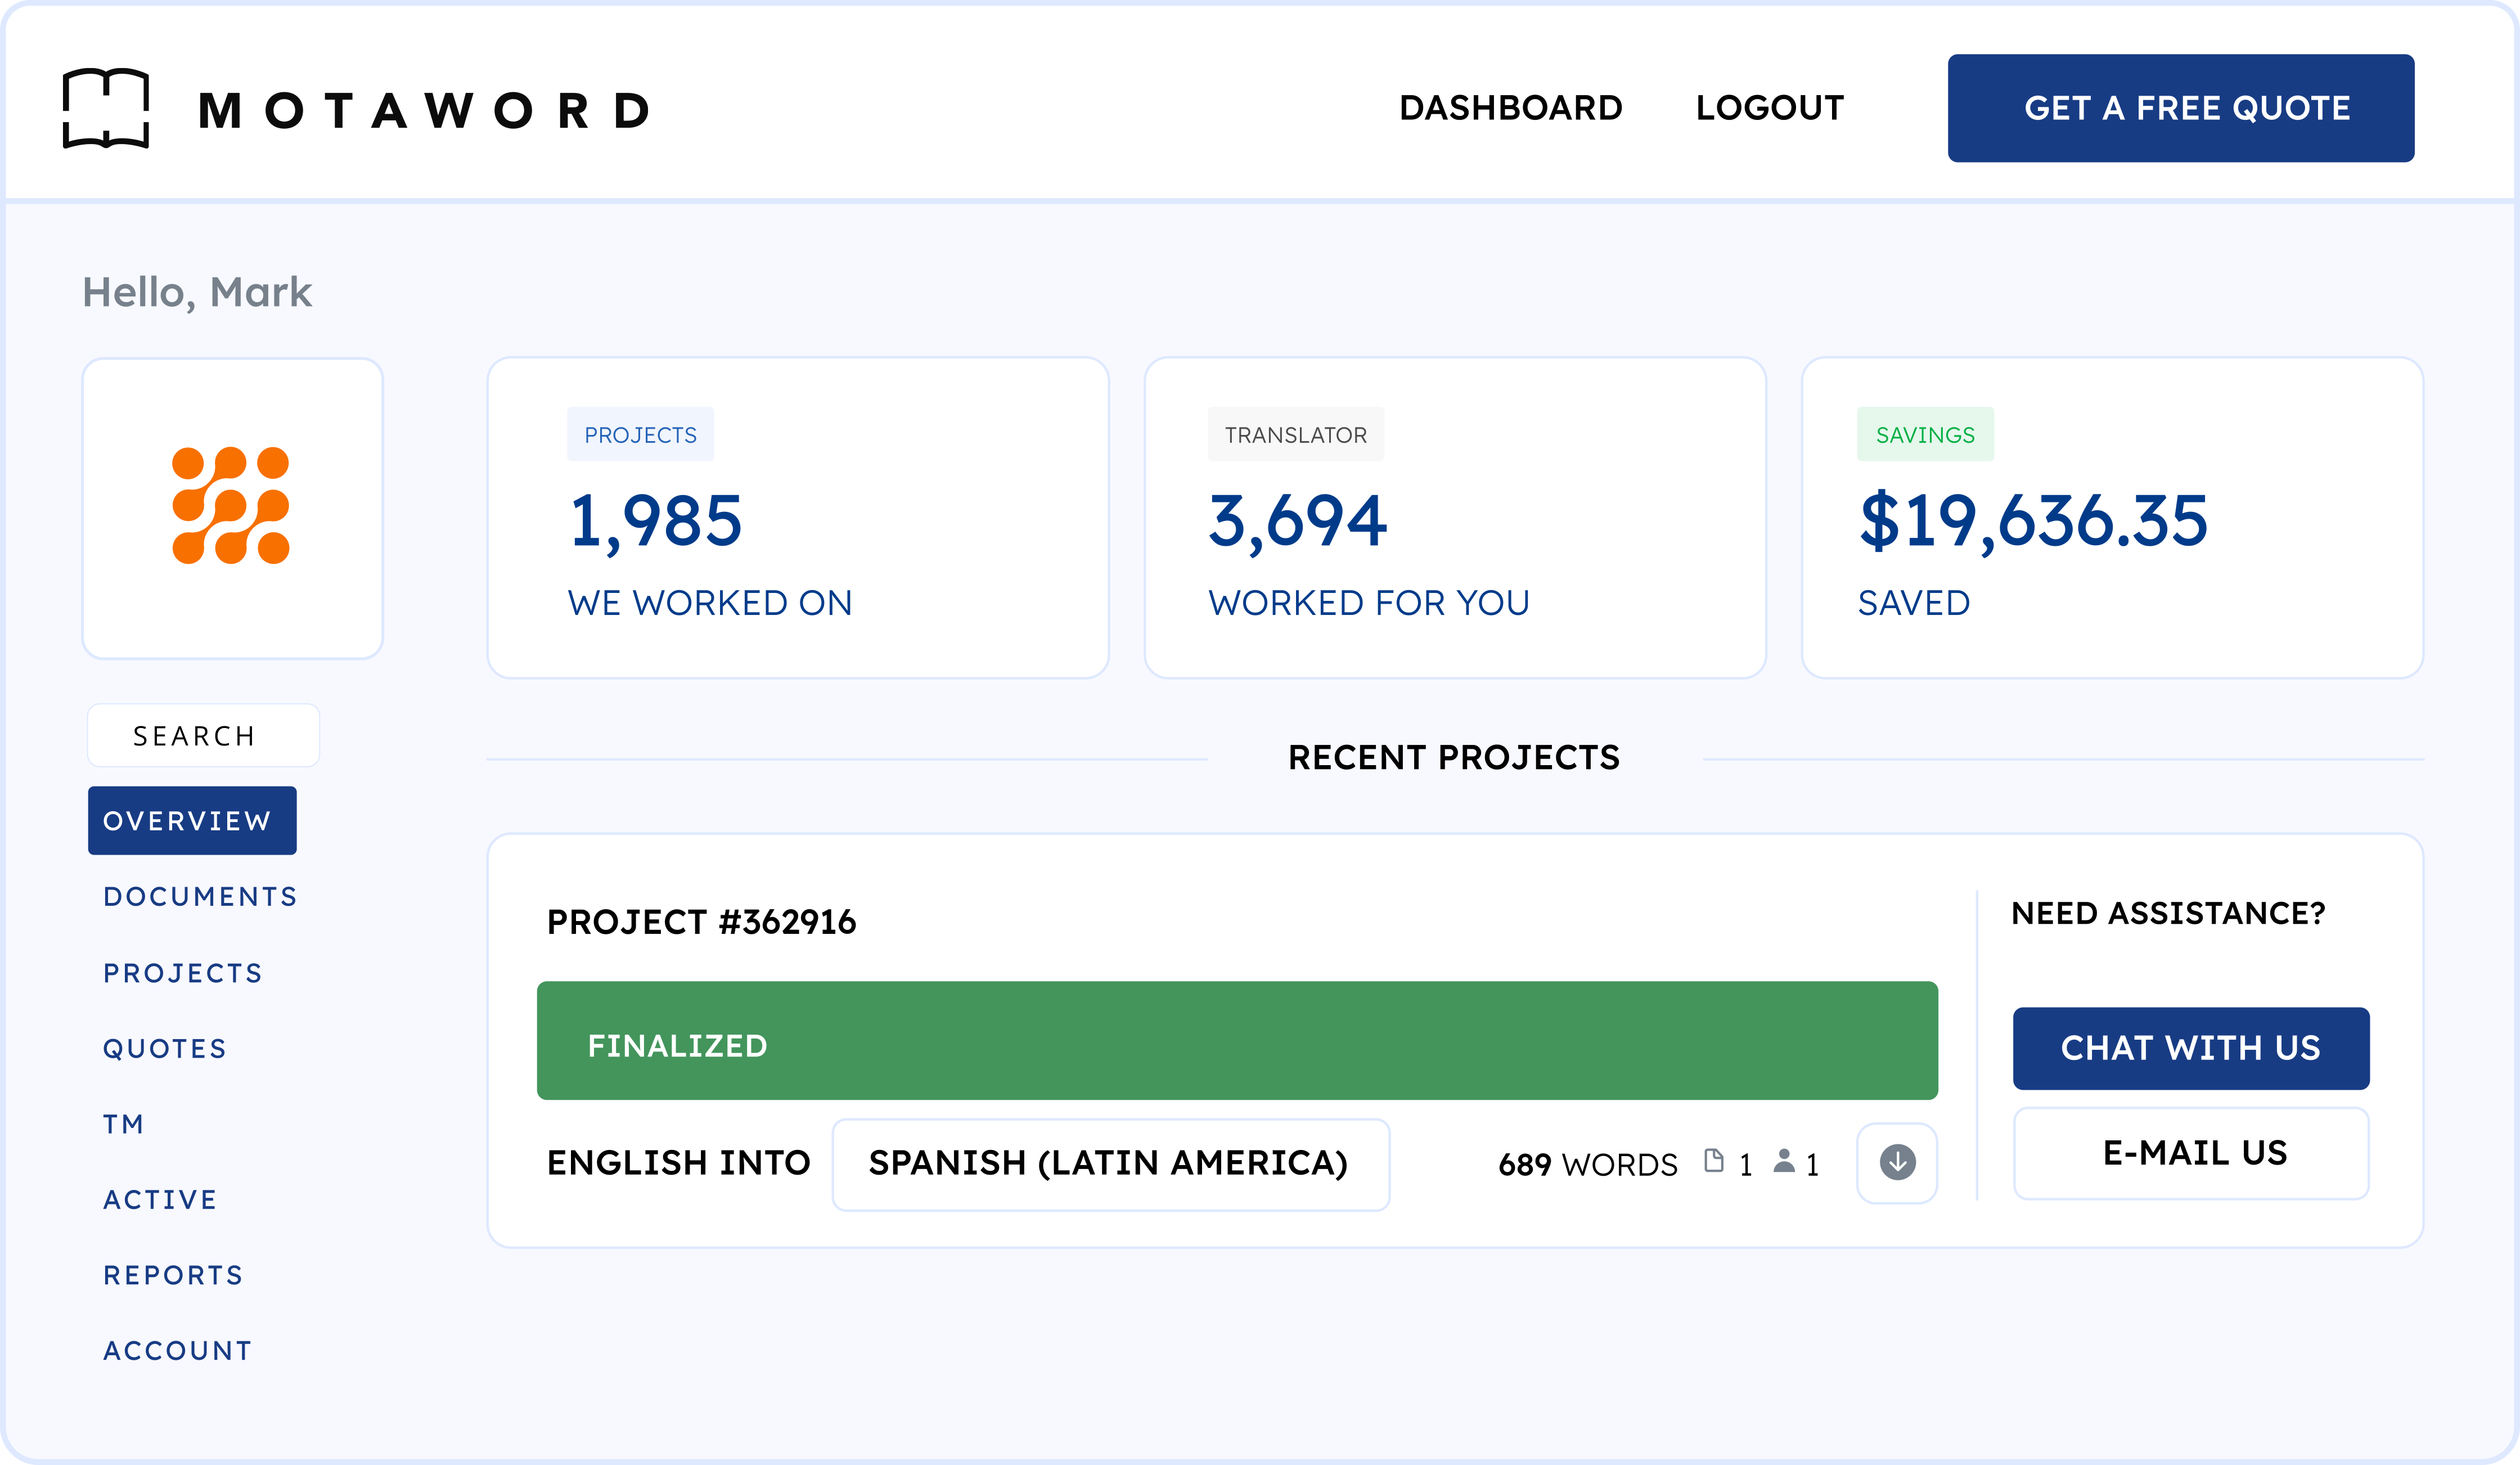Click the MOTAWORD wordmark text
2520x1465 pixels.
(424, 110)
